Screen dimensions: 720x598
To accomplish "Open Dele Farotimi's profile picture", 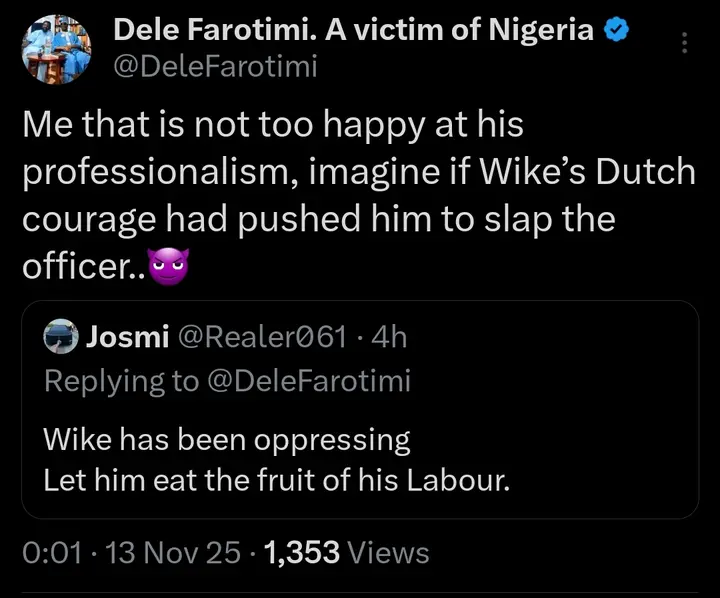I will tap(56, 50).
